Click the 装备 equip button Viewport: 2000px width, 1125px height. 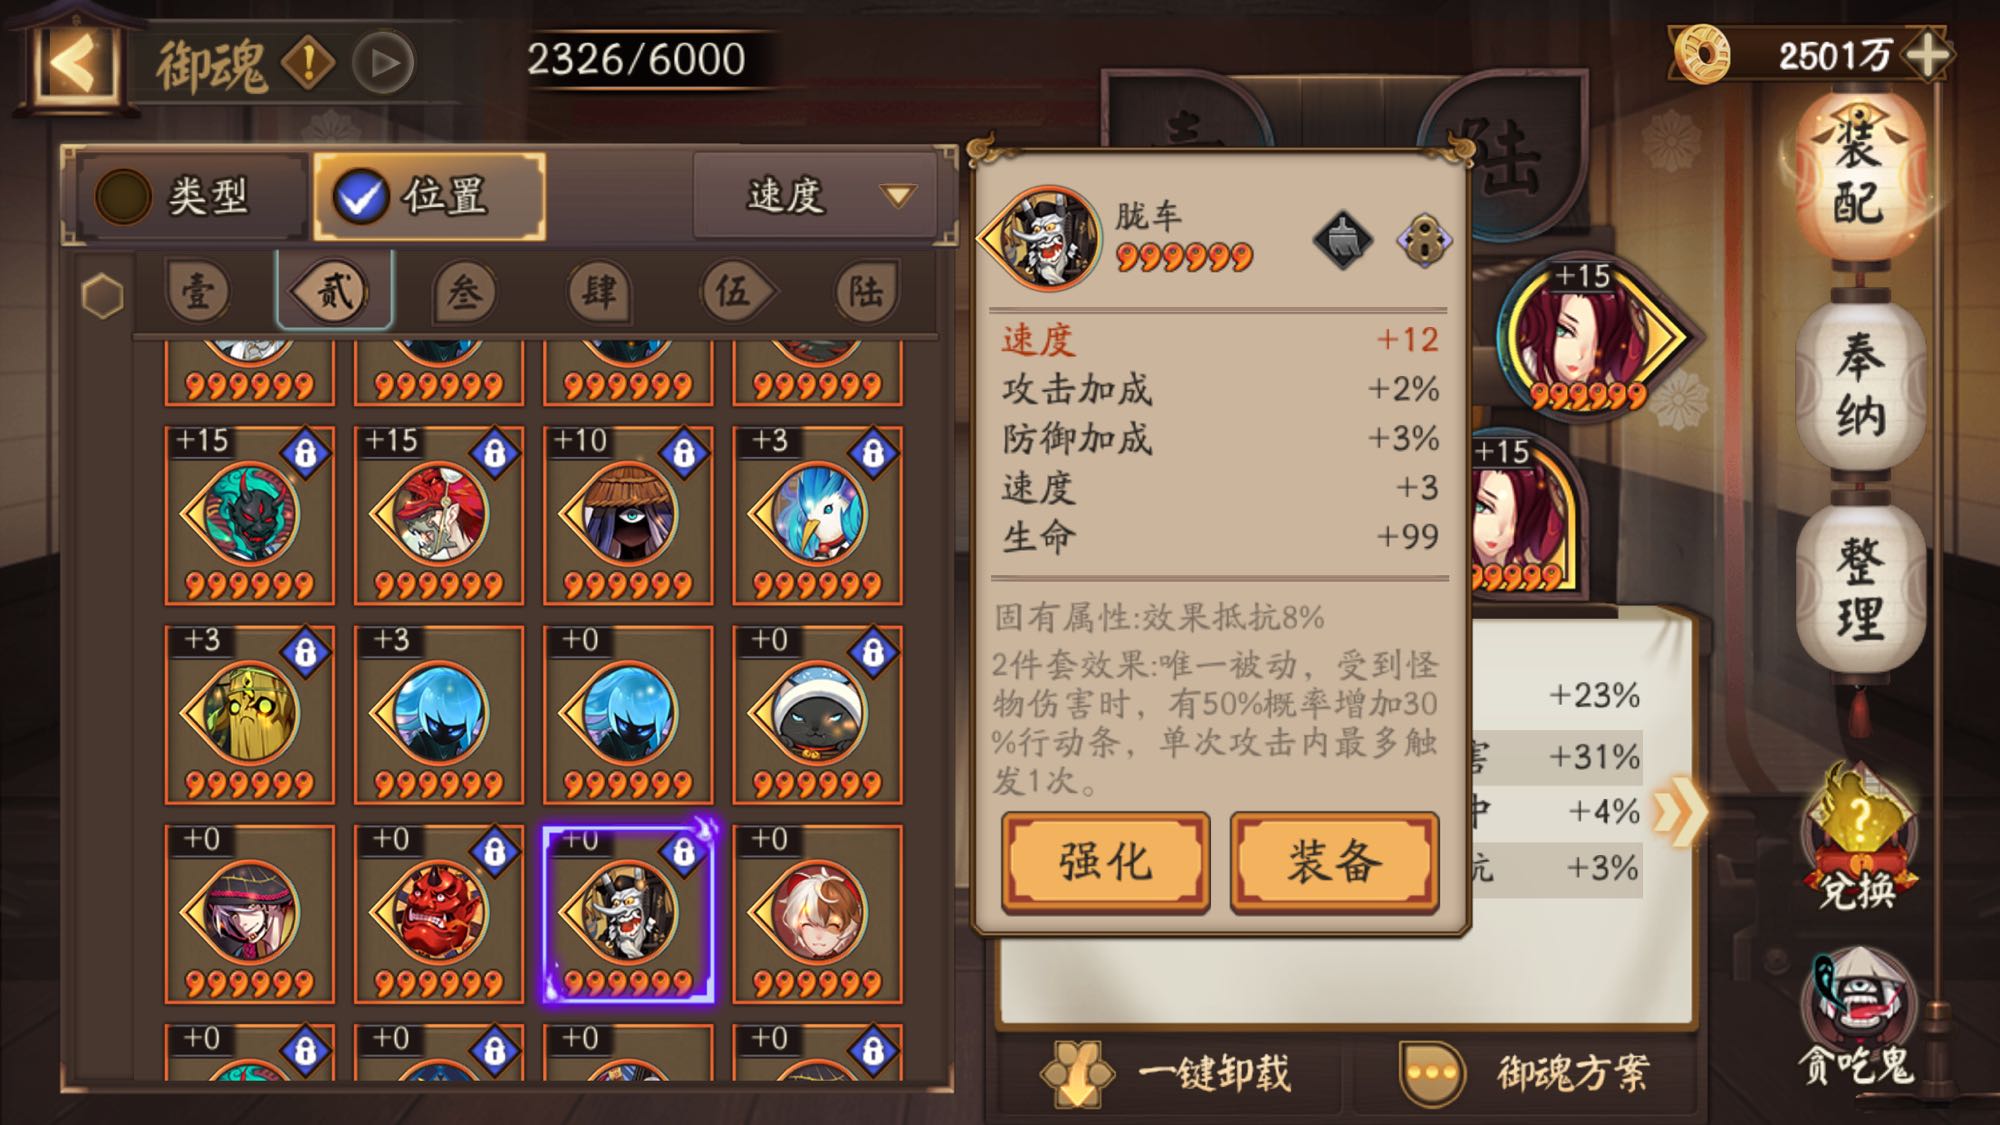[1335, 862]
